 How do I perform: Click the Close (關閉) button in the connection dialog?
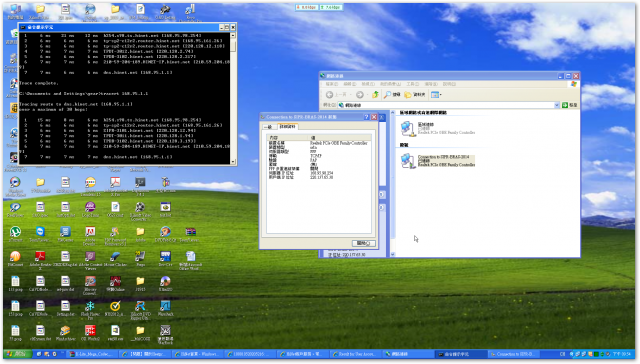[363, 243]
